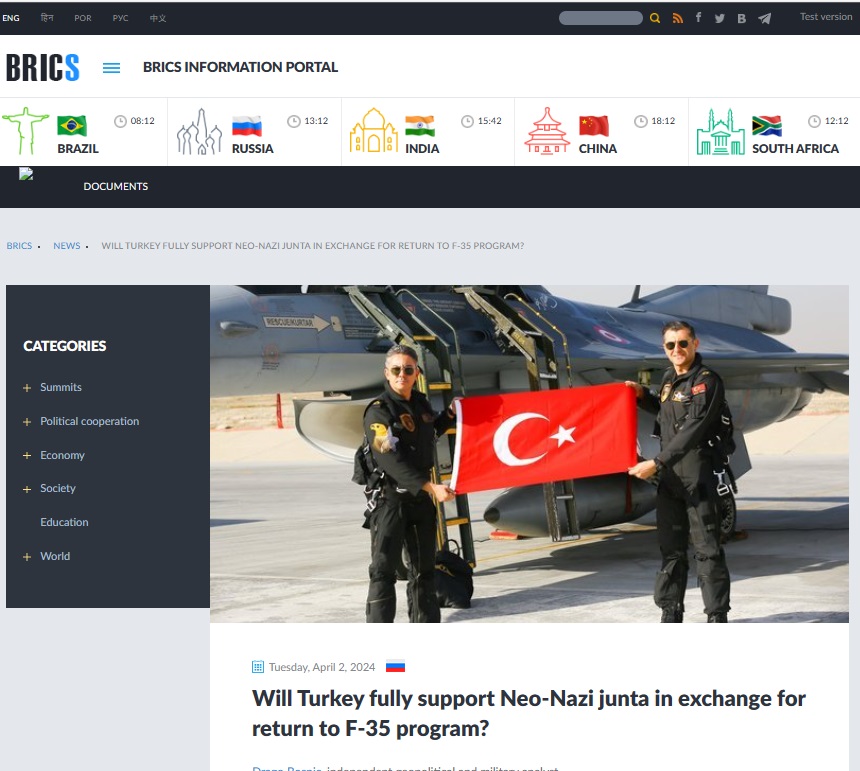Click the World category text
Screen dimensions: 860x771
[55, 556]
